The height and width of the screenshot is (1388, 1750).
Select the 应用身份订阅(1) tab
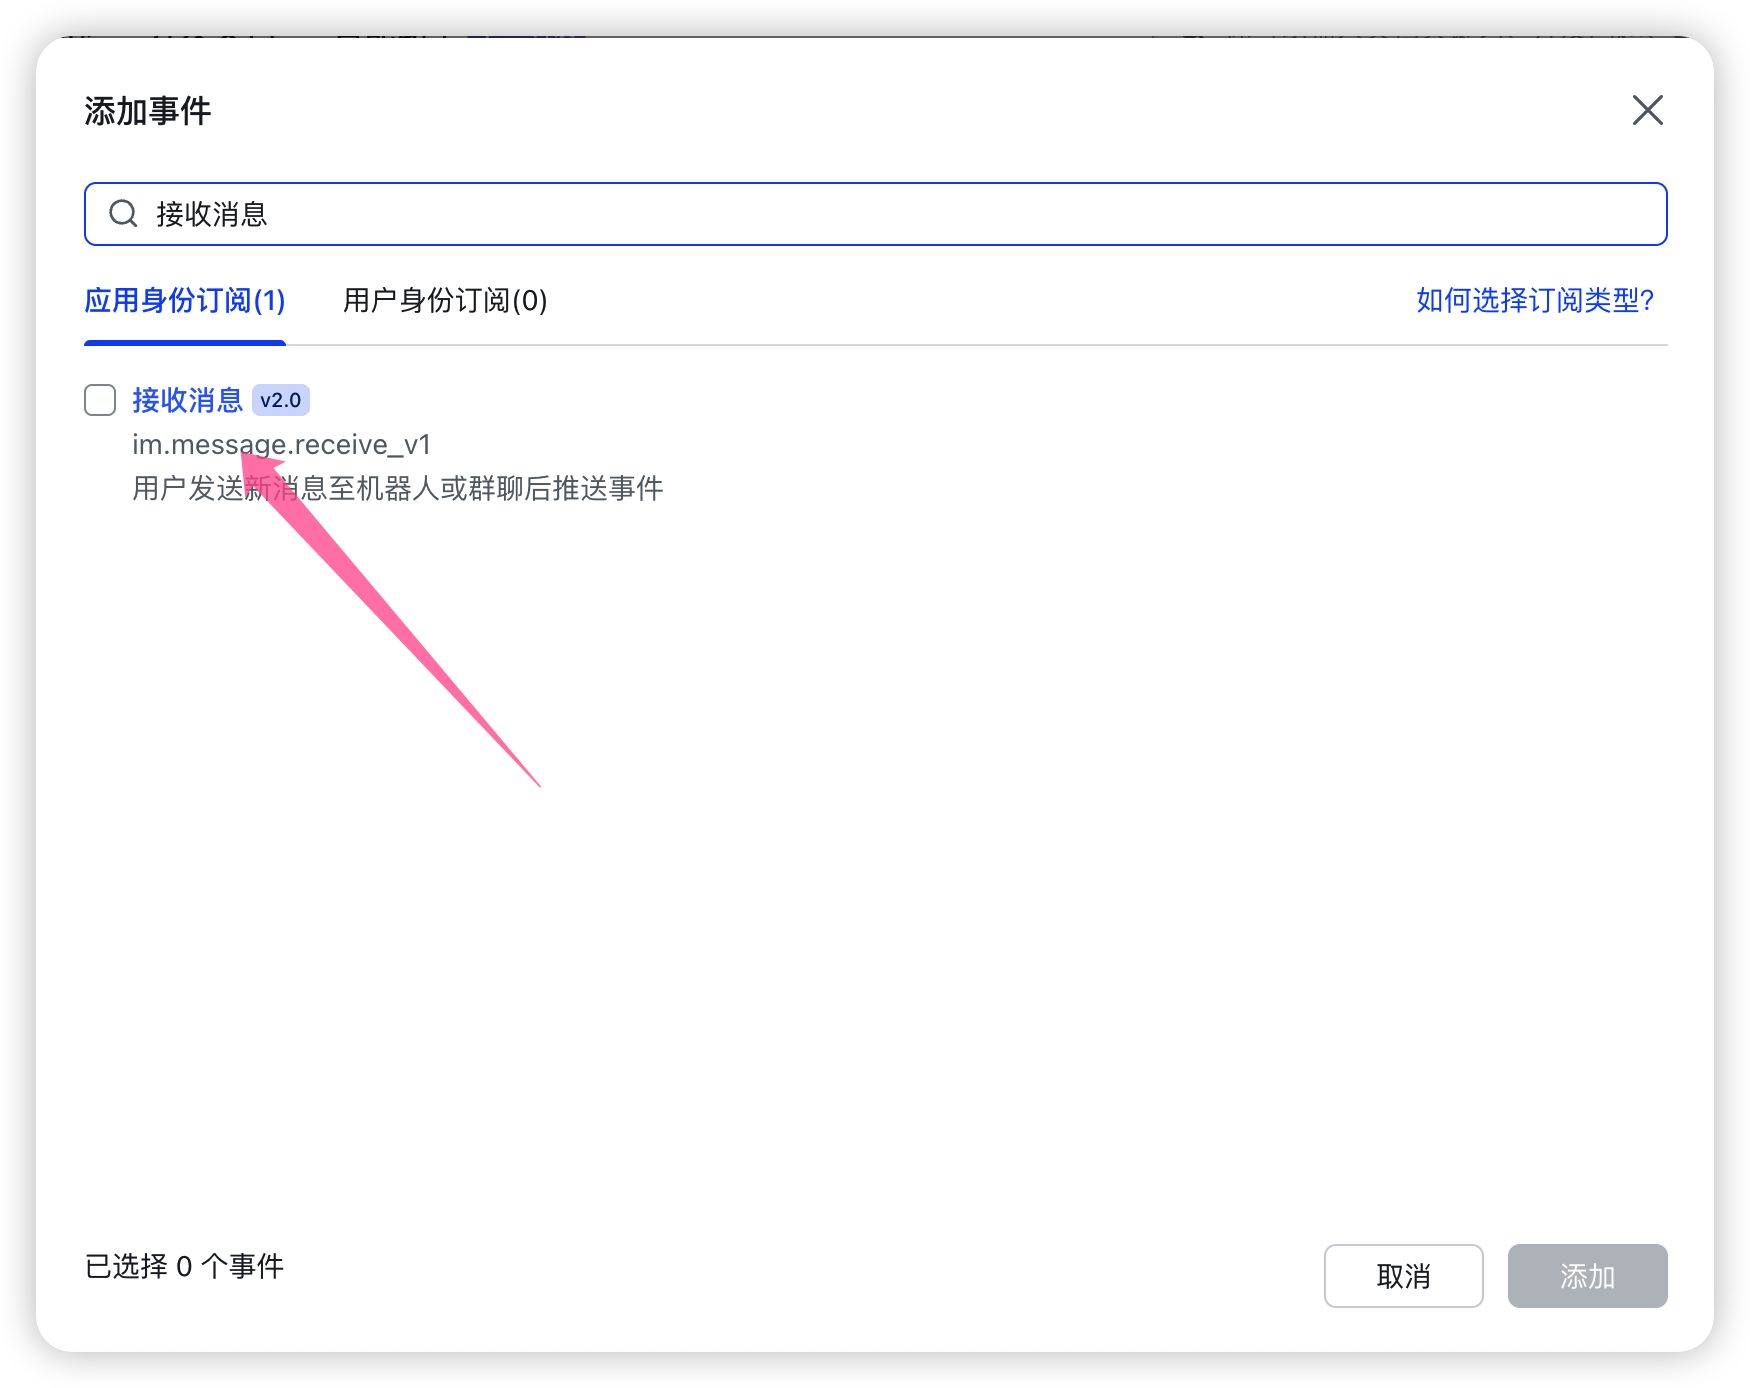pos(185,300)
